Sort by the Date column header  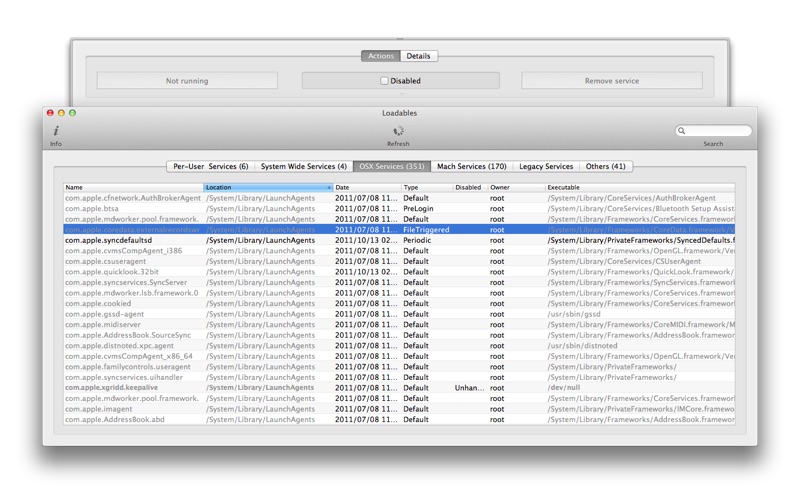tap(367, 187)
